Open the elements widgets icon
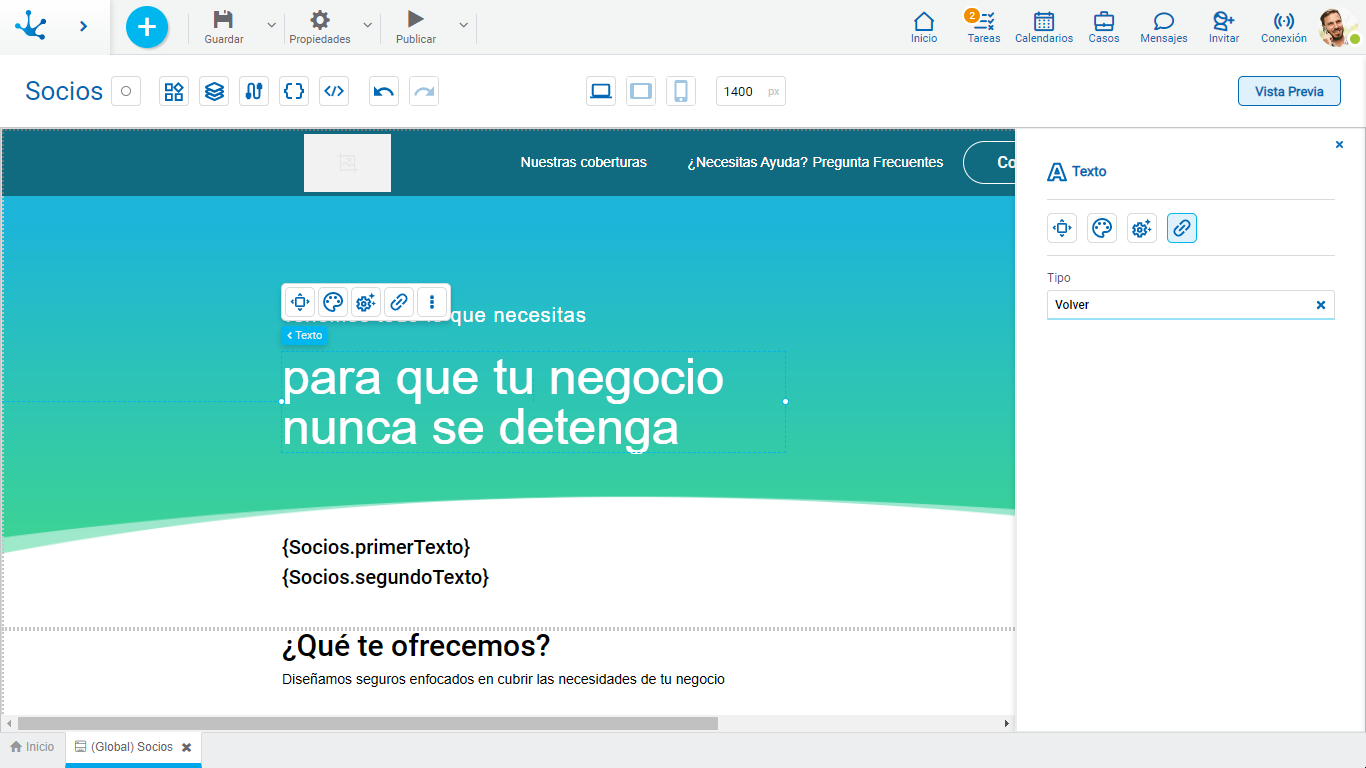 (x=174, y=91)
